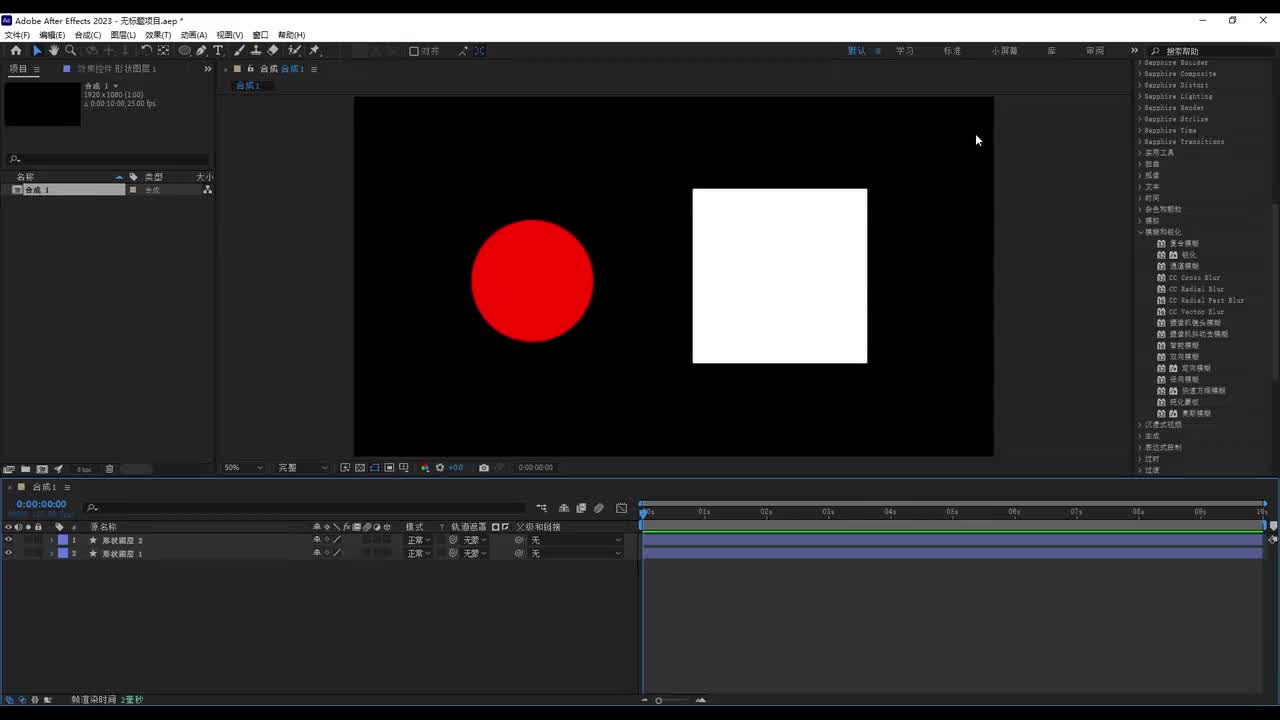Click the trash delete icon in Project panel
This screenshot has width=1280, height=720.
(x=110, y=469)
